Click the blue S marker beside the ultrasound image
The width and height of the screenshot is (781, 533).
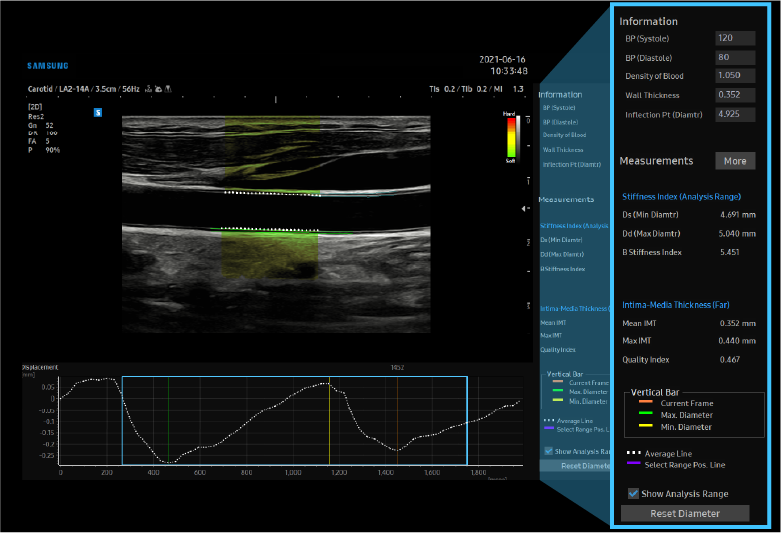98,113
